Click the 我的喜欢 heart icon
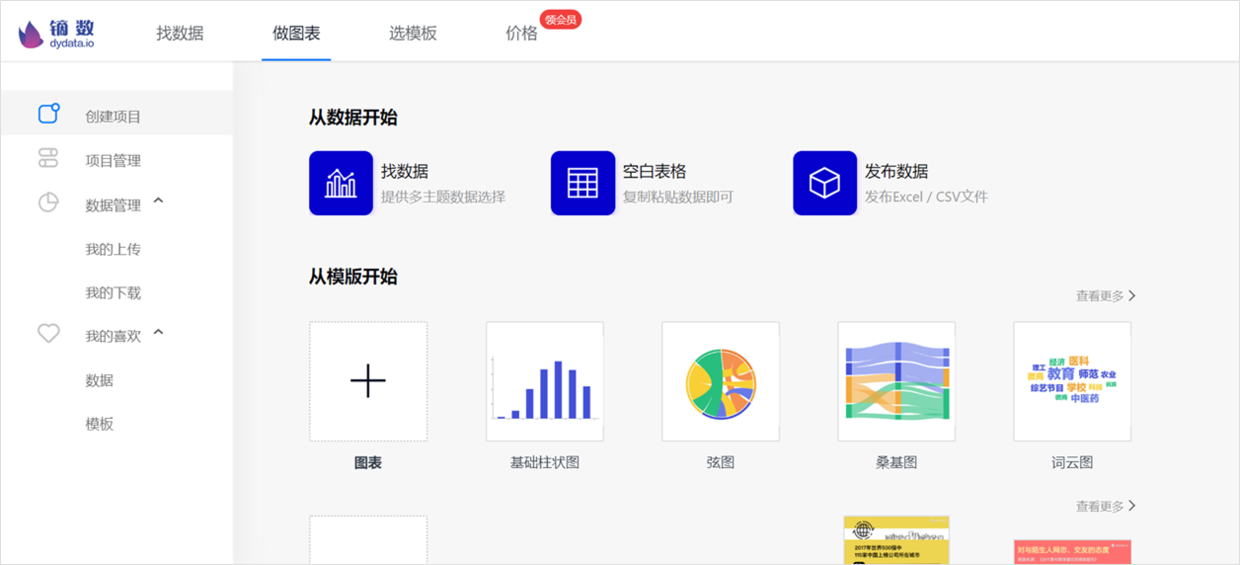The image size is (1240, 565). (x=49, y=334)
